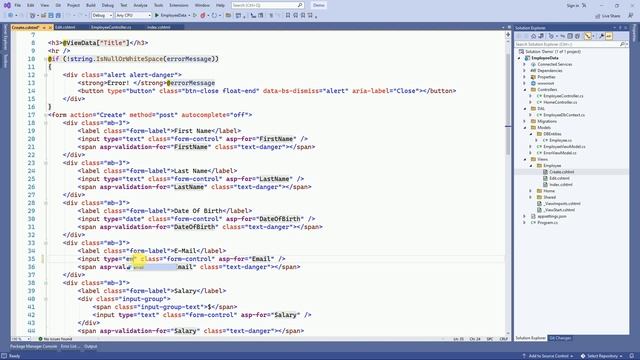Click the Solution Explorer properties wrench icon
Screen dimensions: 640x360
(601, 36)
